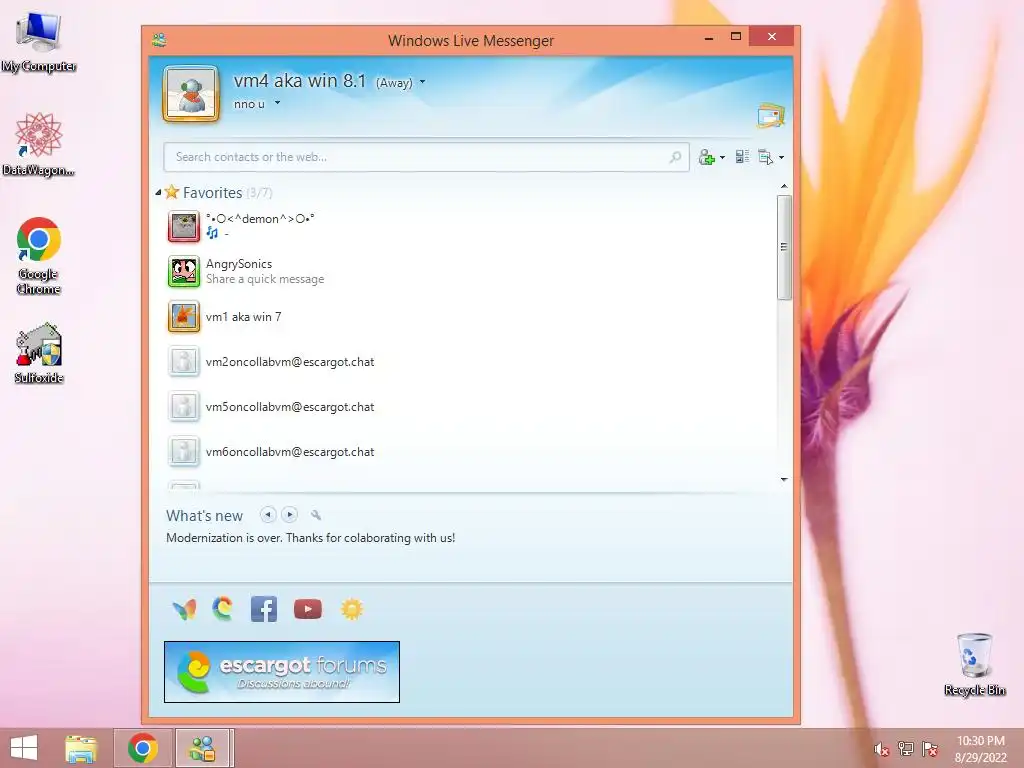Open the weather sun icon
This screenshot has height=768, width=1024.
tap(351, 609)
